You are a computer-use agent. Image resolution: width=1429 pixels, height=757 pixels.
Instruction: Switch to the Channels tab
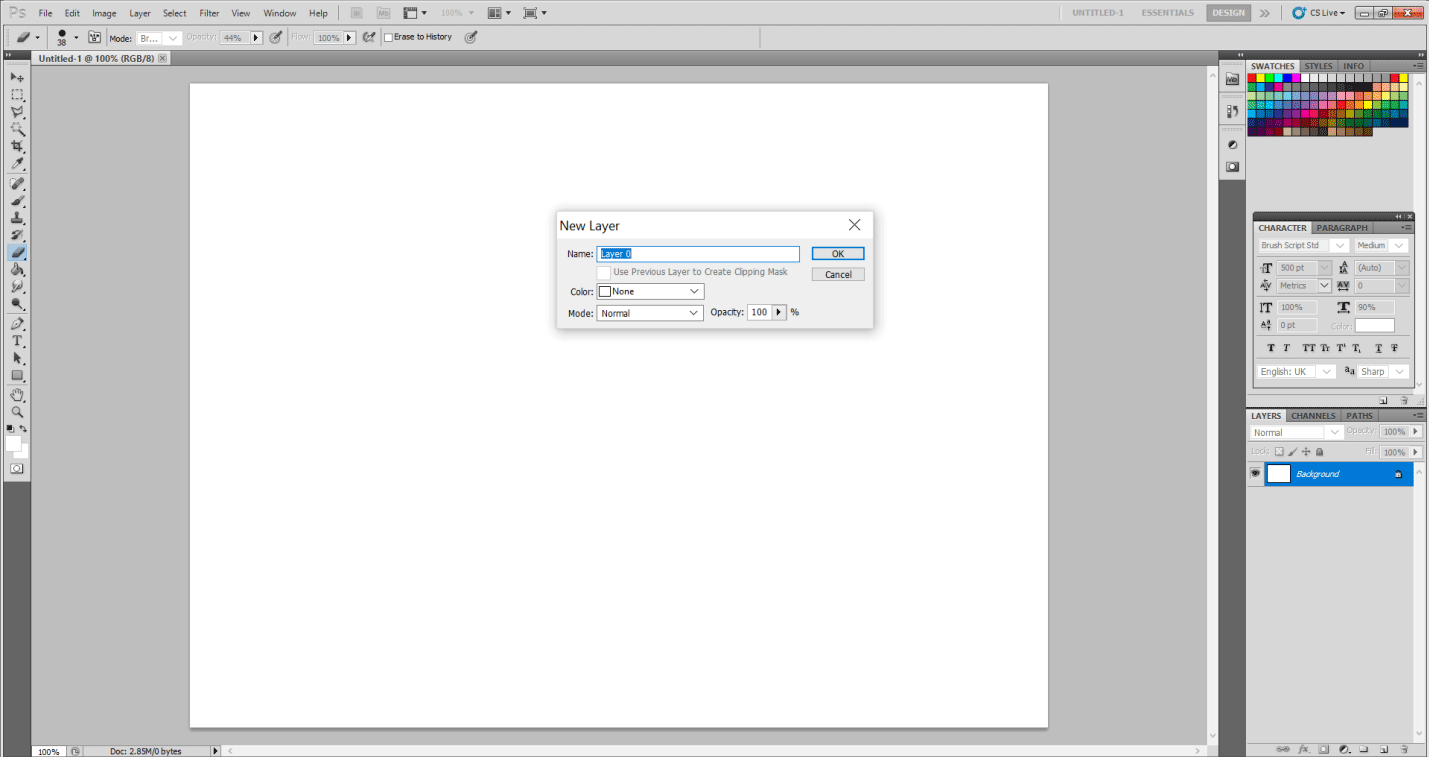point(1313,416)
